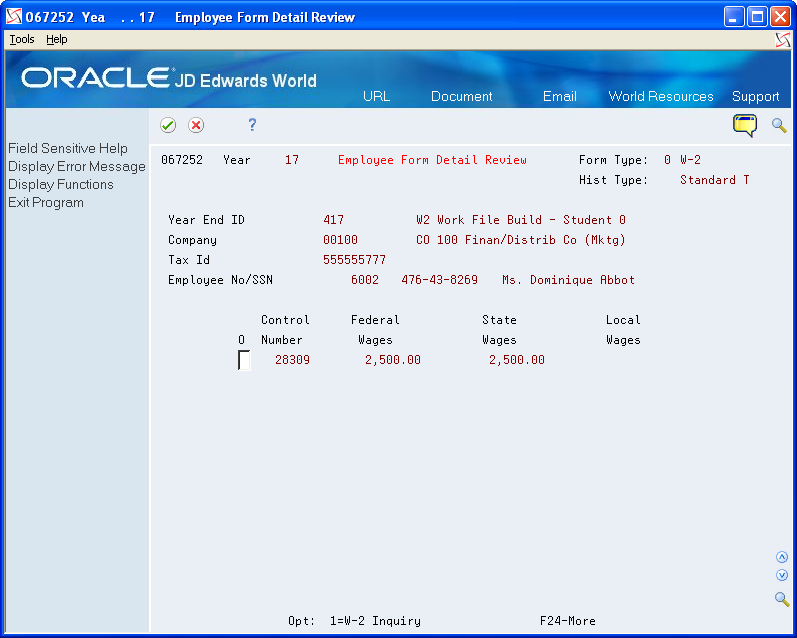This screenshot has width=797, height=638.
Task: Click the employee number 6002
Action: (365, 280)
